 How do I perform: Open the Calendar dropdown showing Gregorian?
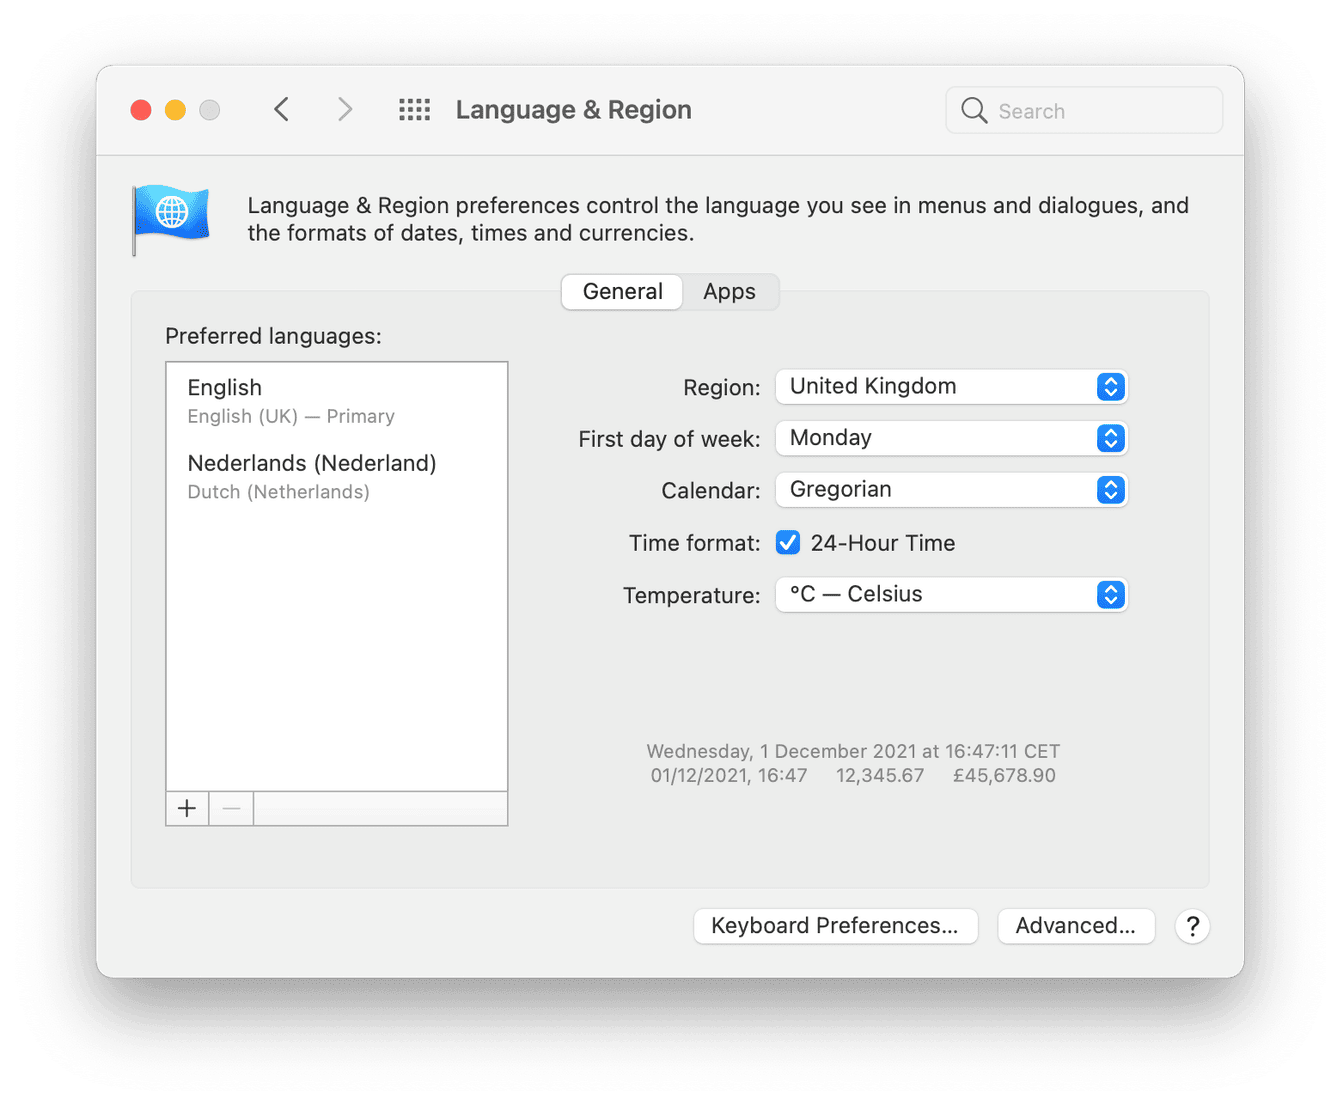[x=950, y=490]
